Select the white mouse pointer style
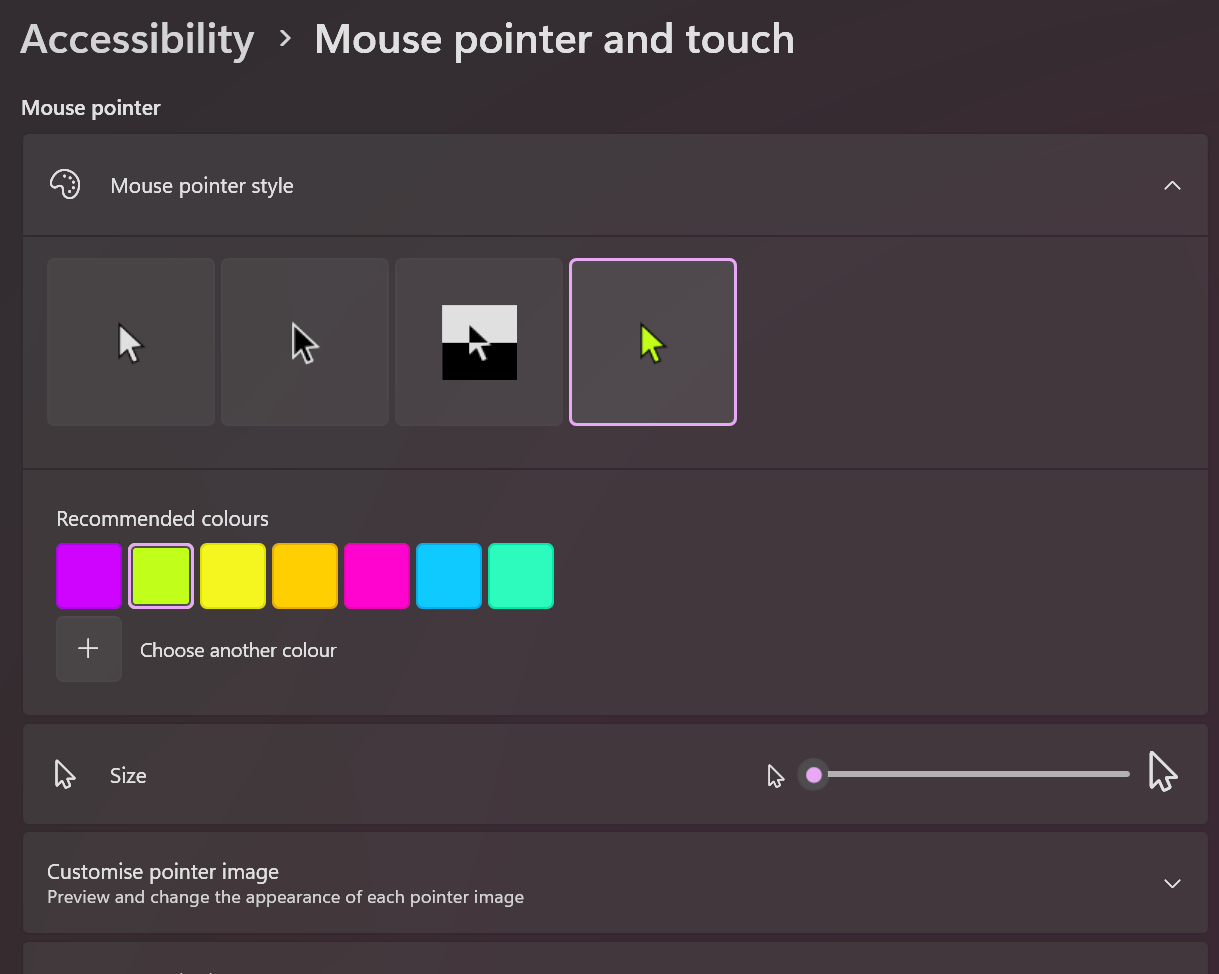Image resolution: width=1219 pixels, height=974 pixels. [131, 342]
